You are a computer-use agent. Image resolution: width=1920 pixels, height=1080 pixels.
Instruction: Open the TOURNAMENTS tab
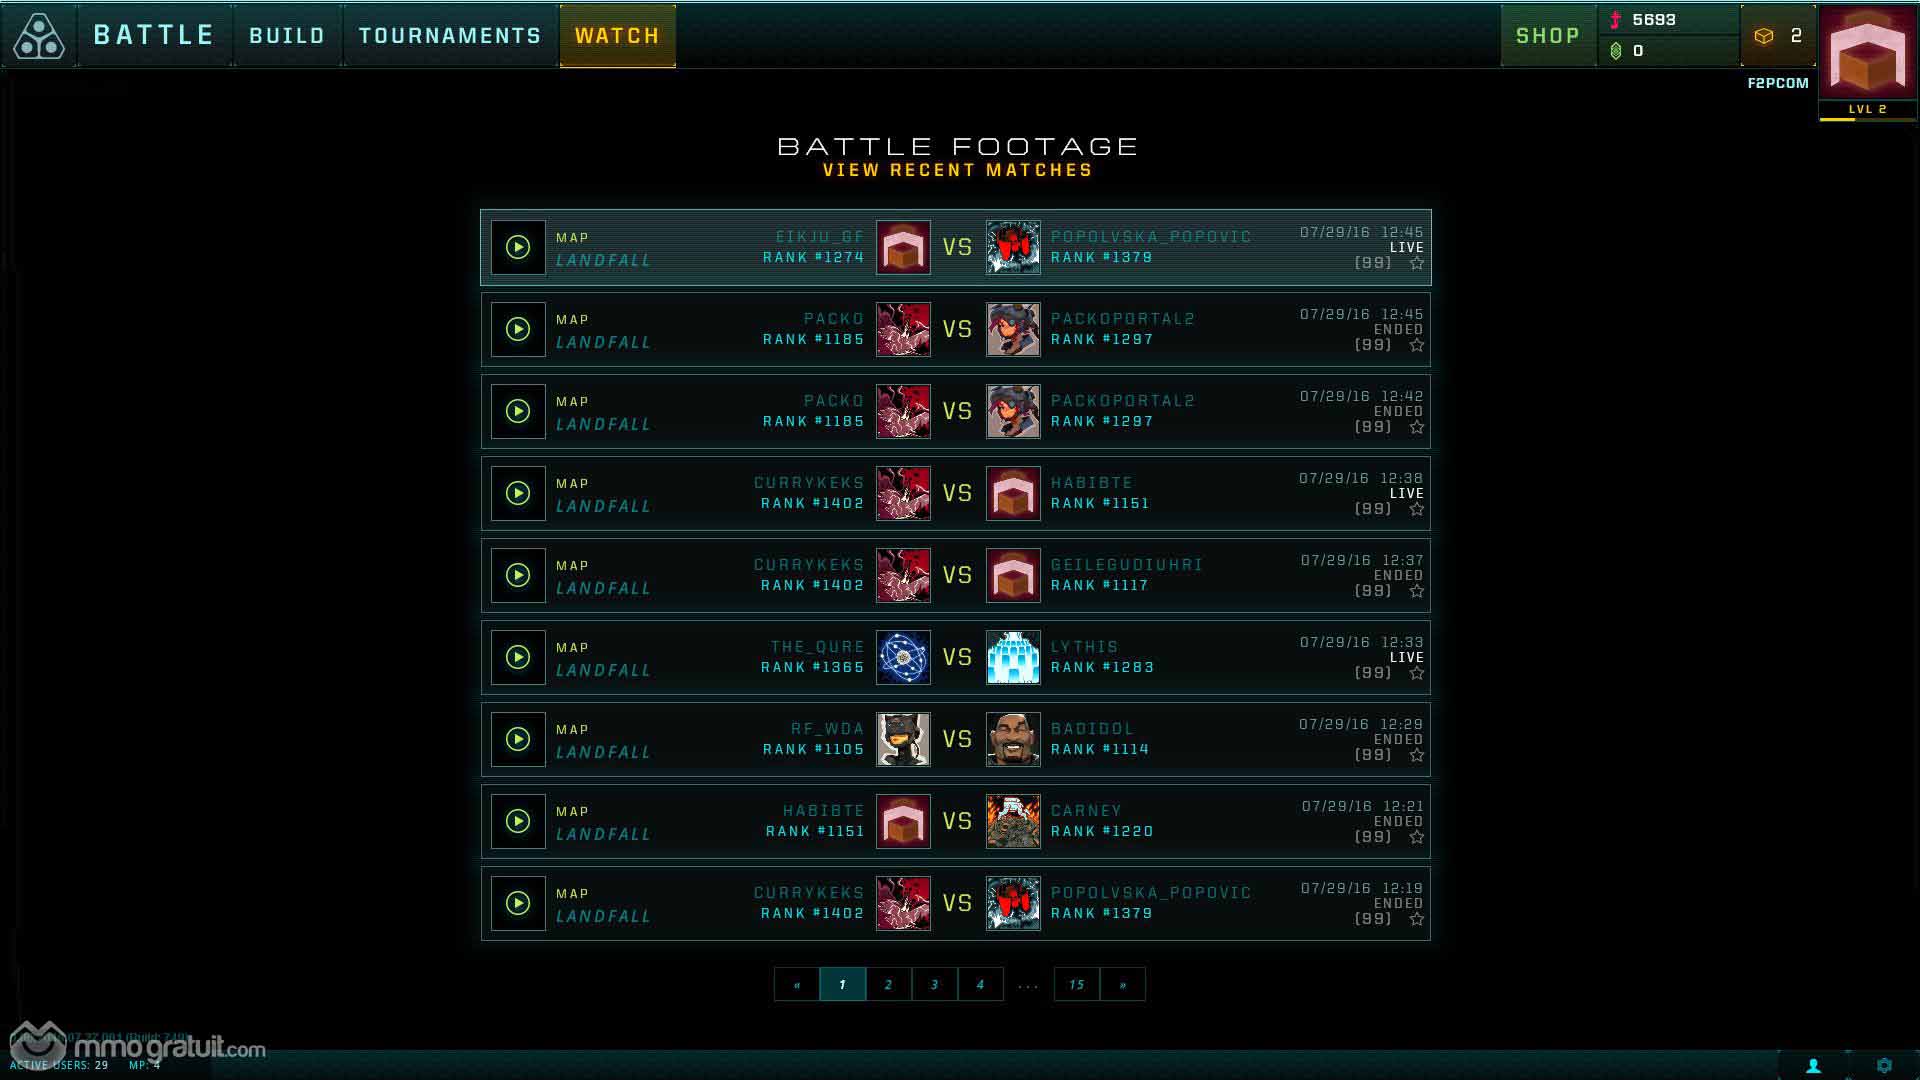450,36
